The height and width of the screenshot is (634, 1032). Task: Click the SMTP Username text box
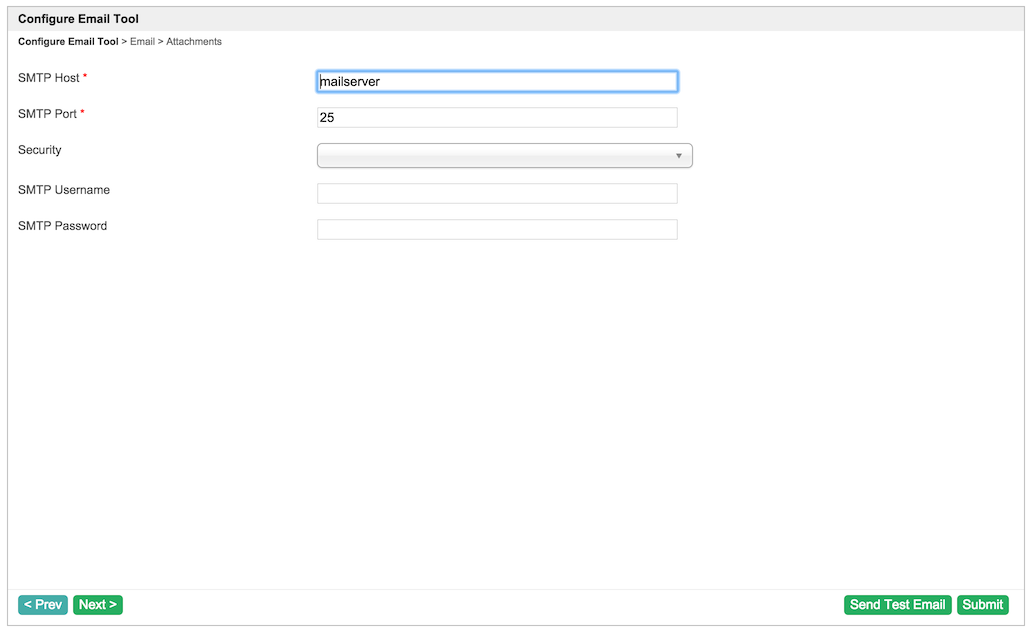[x=497, y=193]
